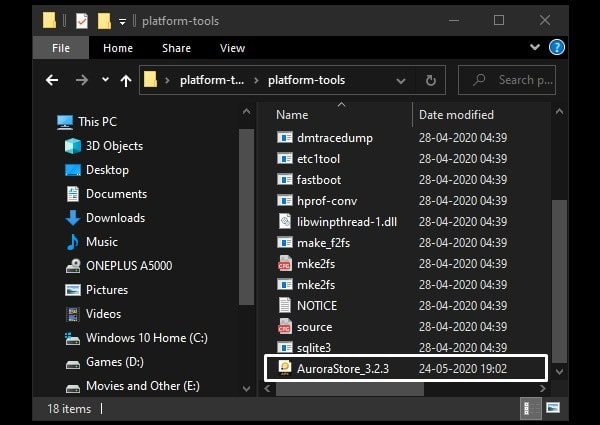Click the AuroraStore_3.2.3 file name
The image size is (600, 425).
coord(343,369)
